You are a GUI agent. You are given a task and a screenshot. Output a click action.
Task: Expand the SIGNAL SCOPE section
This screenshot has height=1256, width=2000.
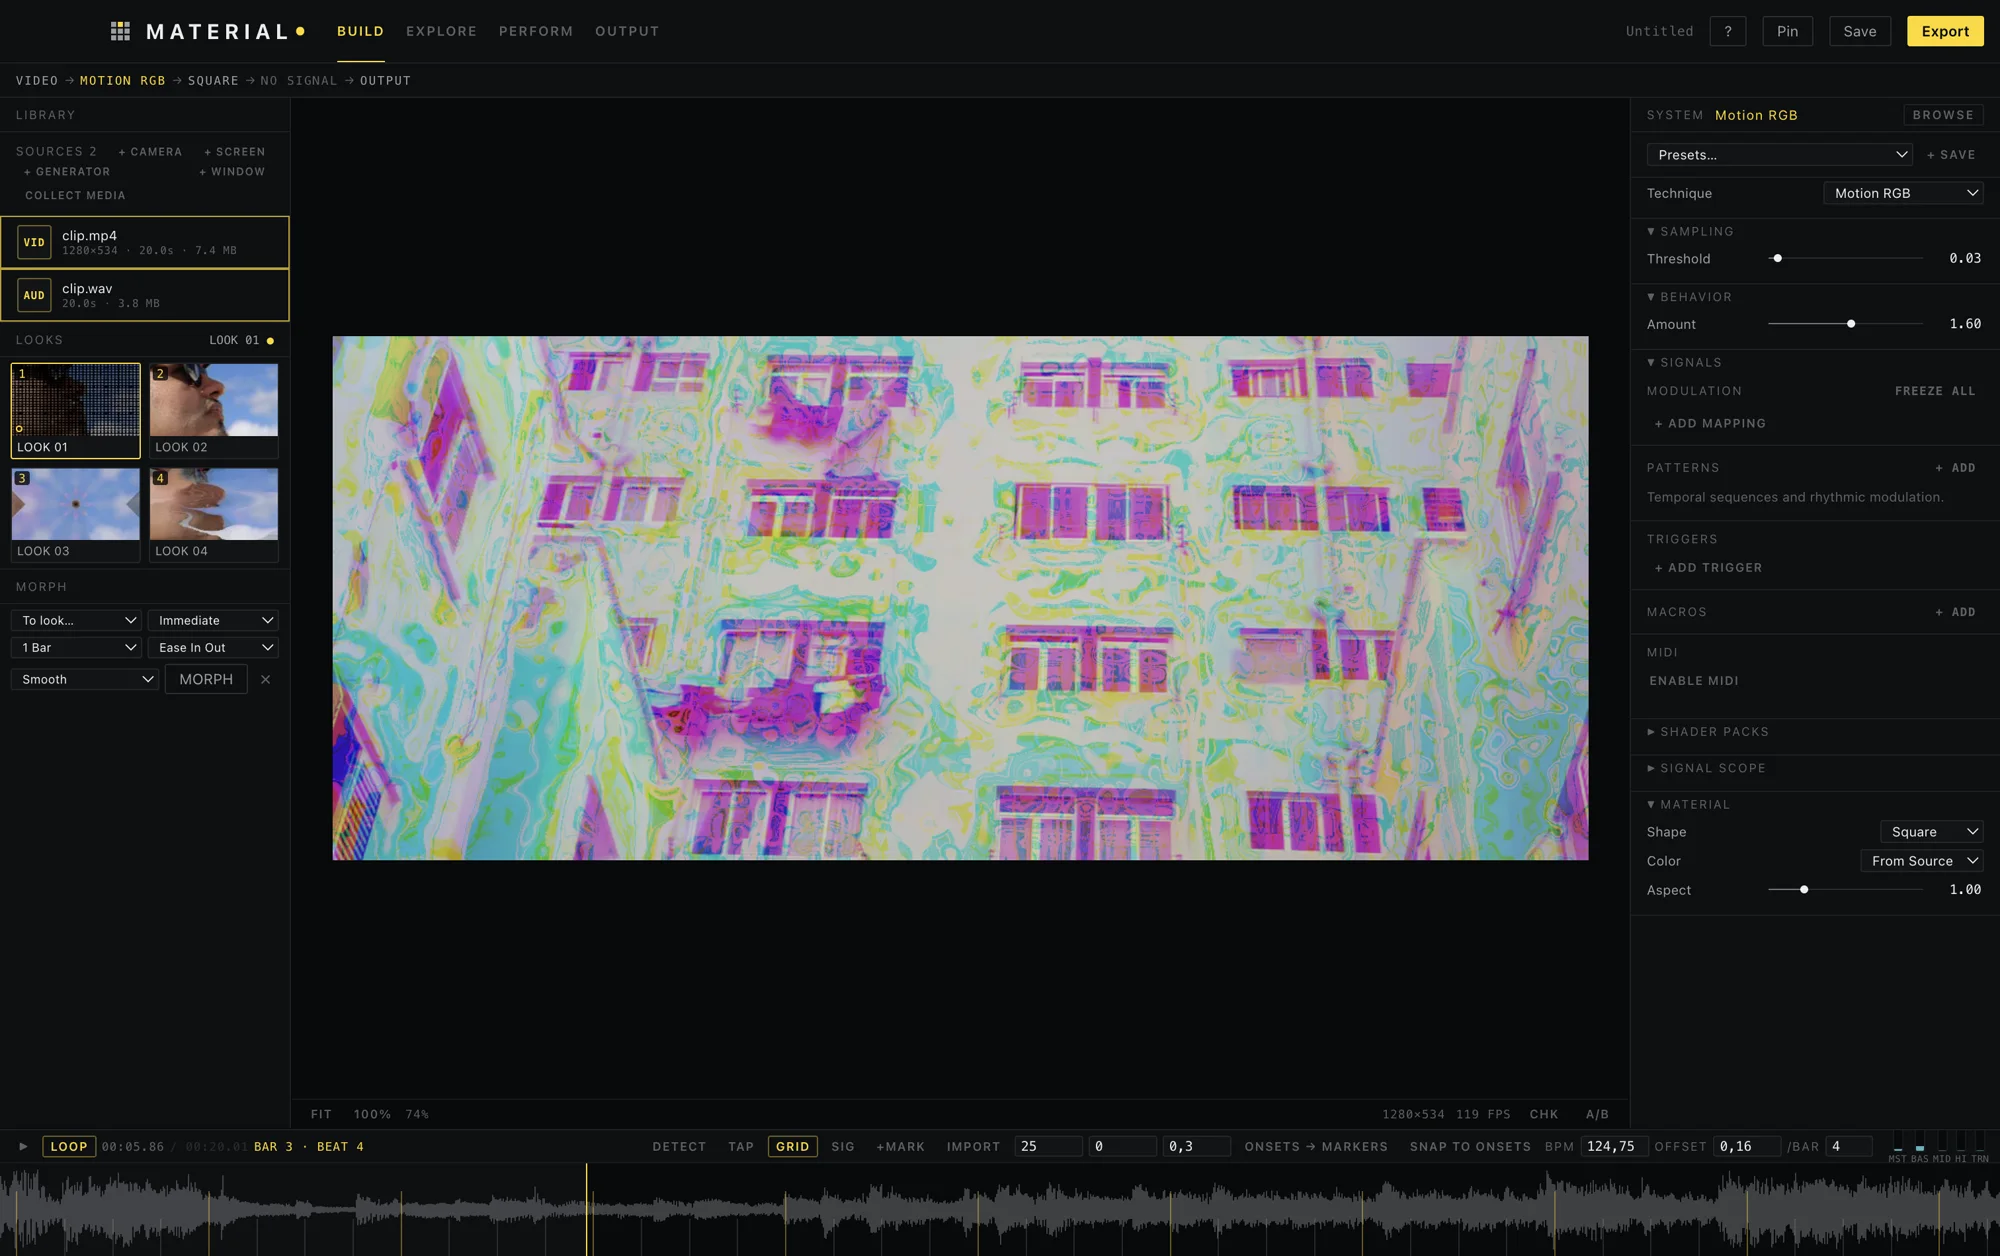[x=1706, y=768]
